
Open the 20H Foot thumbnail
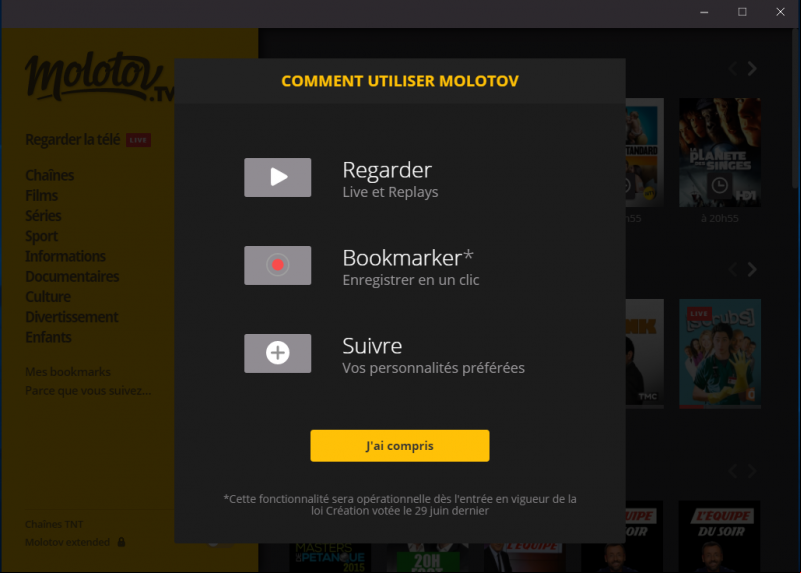428,558
